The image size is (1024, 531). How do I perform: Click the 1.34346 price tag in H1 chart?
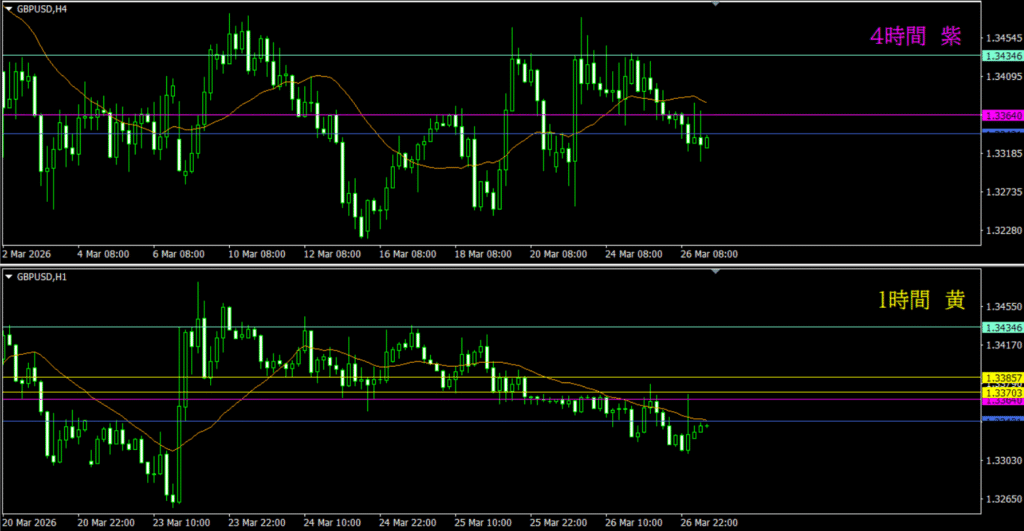click(1003, 327)
